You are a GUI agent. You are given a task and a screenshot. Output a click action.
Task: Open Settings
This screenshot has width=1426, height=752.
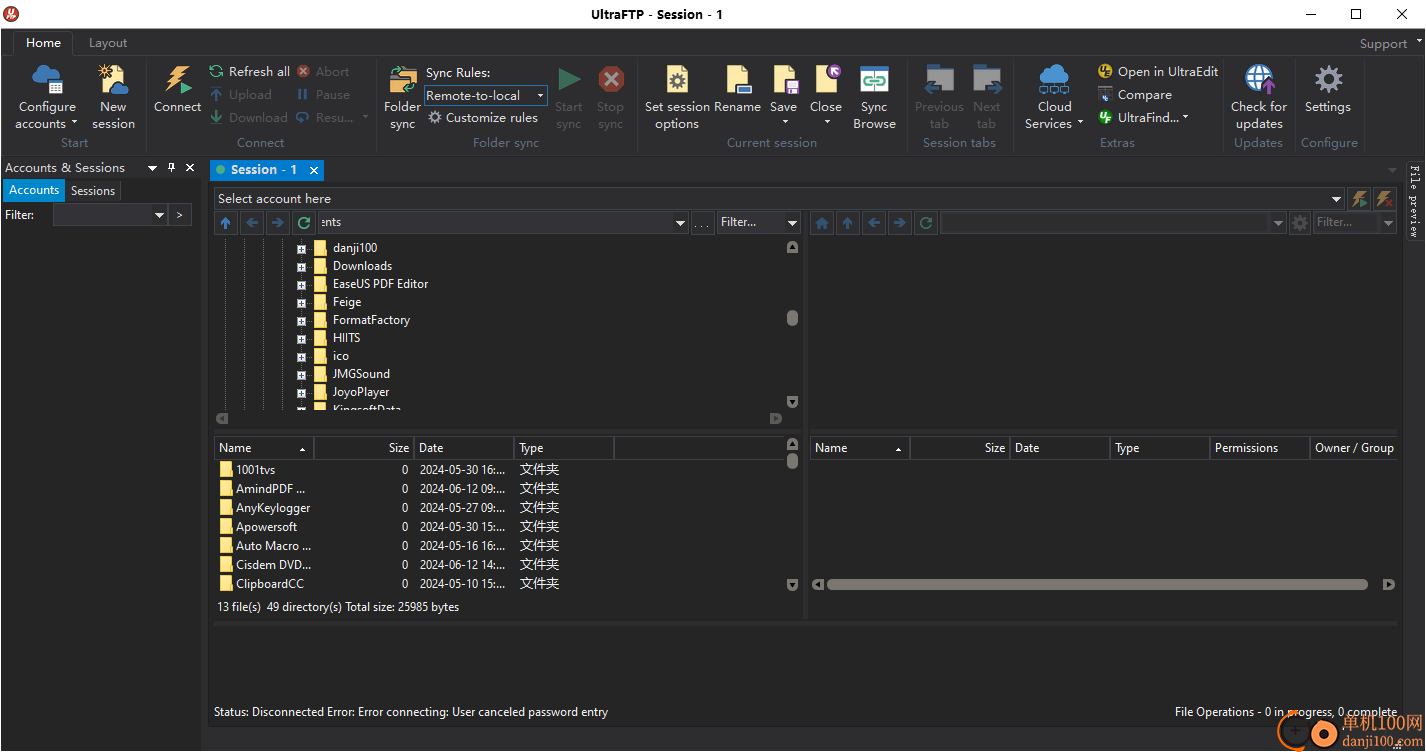coord(1328,88)
